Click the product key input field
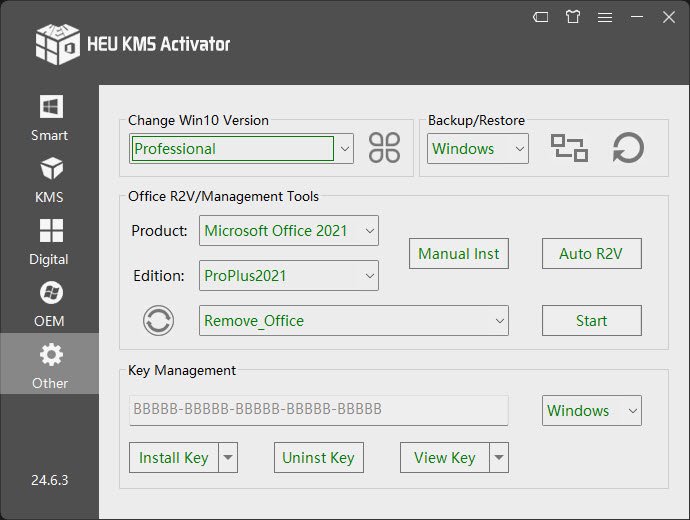This screenshot has height=520, width=690. pyautogui.click(x=318, y=410)
